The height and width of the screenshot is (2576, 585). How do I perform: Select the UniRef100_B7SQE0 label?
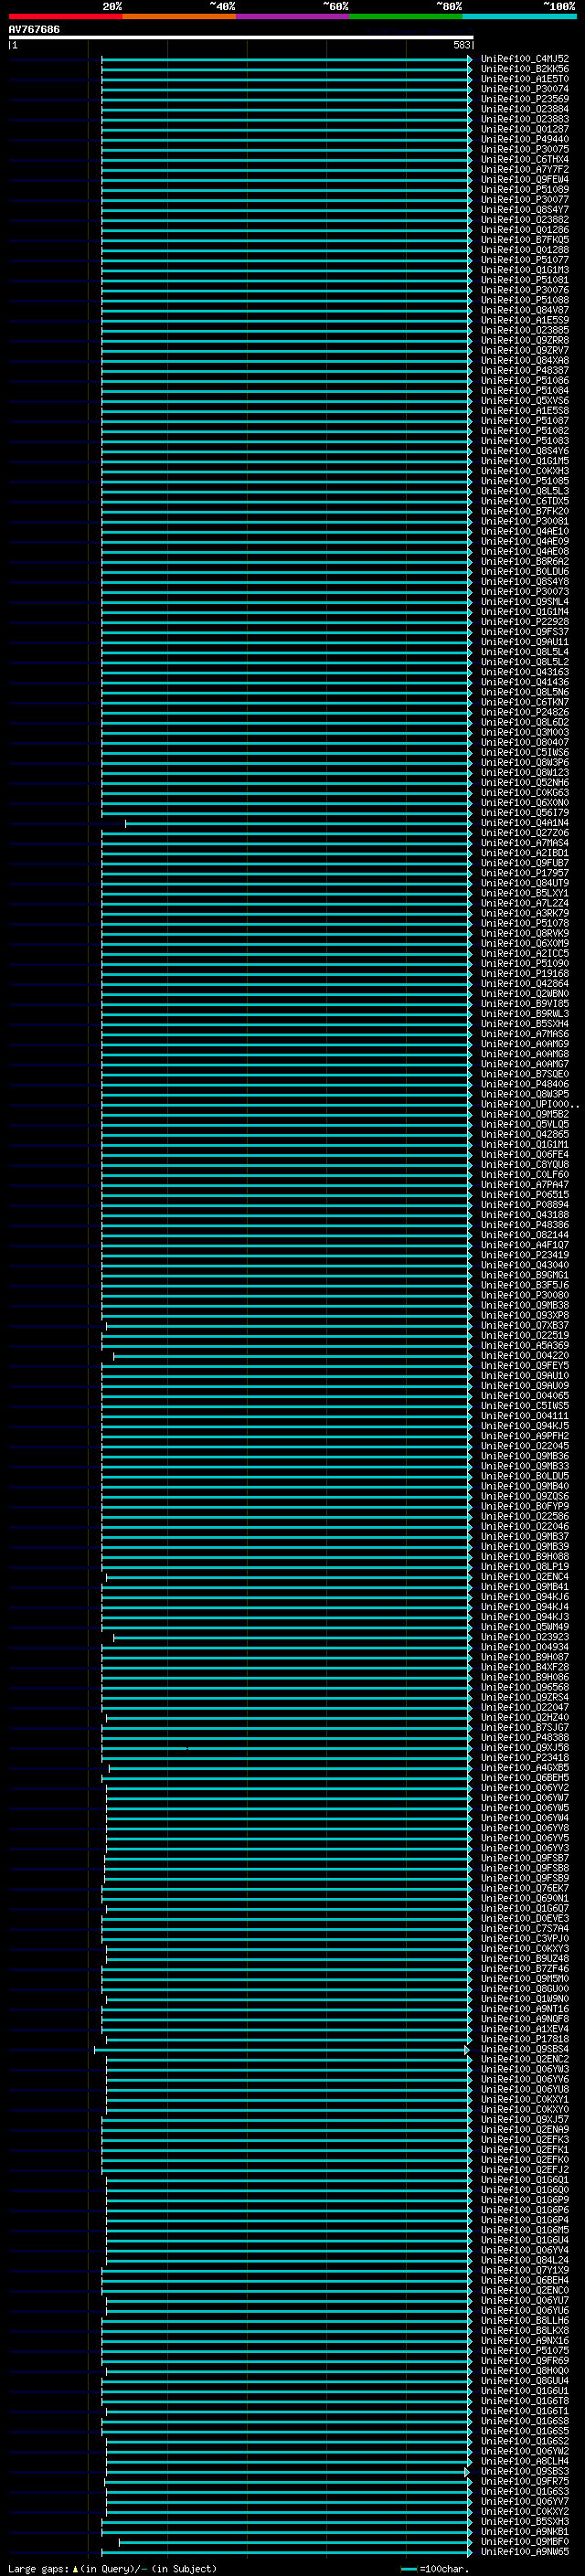[x=525, y=1074]
